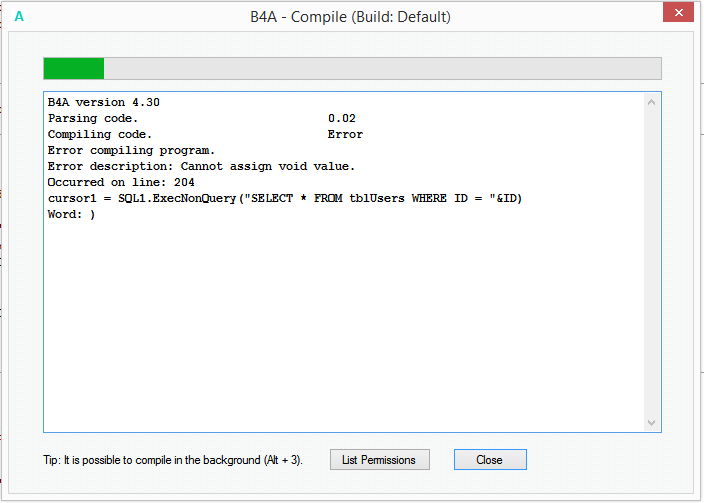
Task: Click the gray unfilled part of progress bar
Action: click(380, 68)
